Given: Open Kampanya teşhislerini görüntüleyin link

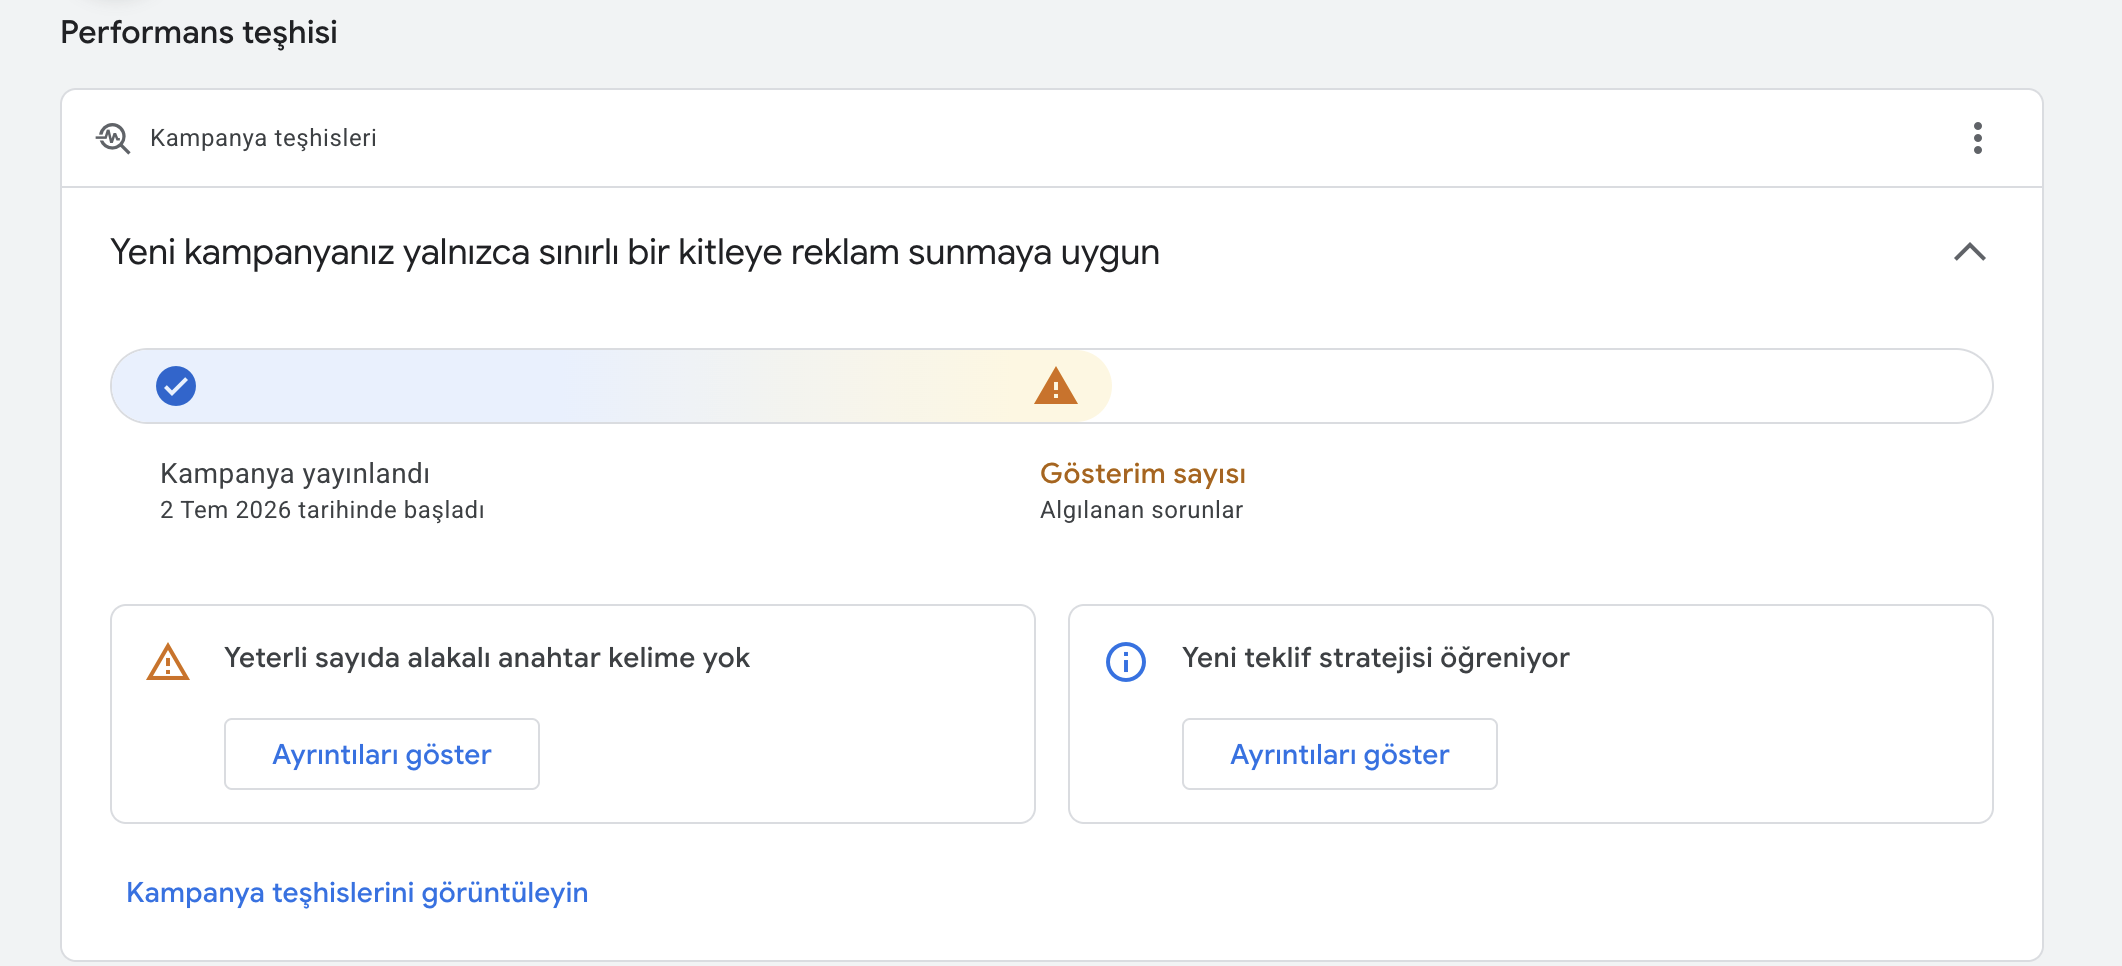Looking at the screenshot, I should tap(357, 892).
